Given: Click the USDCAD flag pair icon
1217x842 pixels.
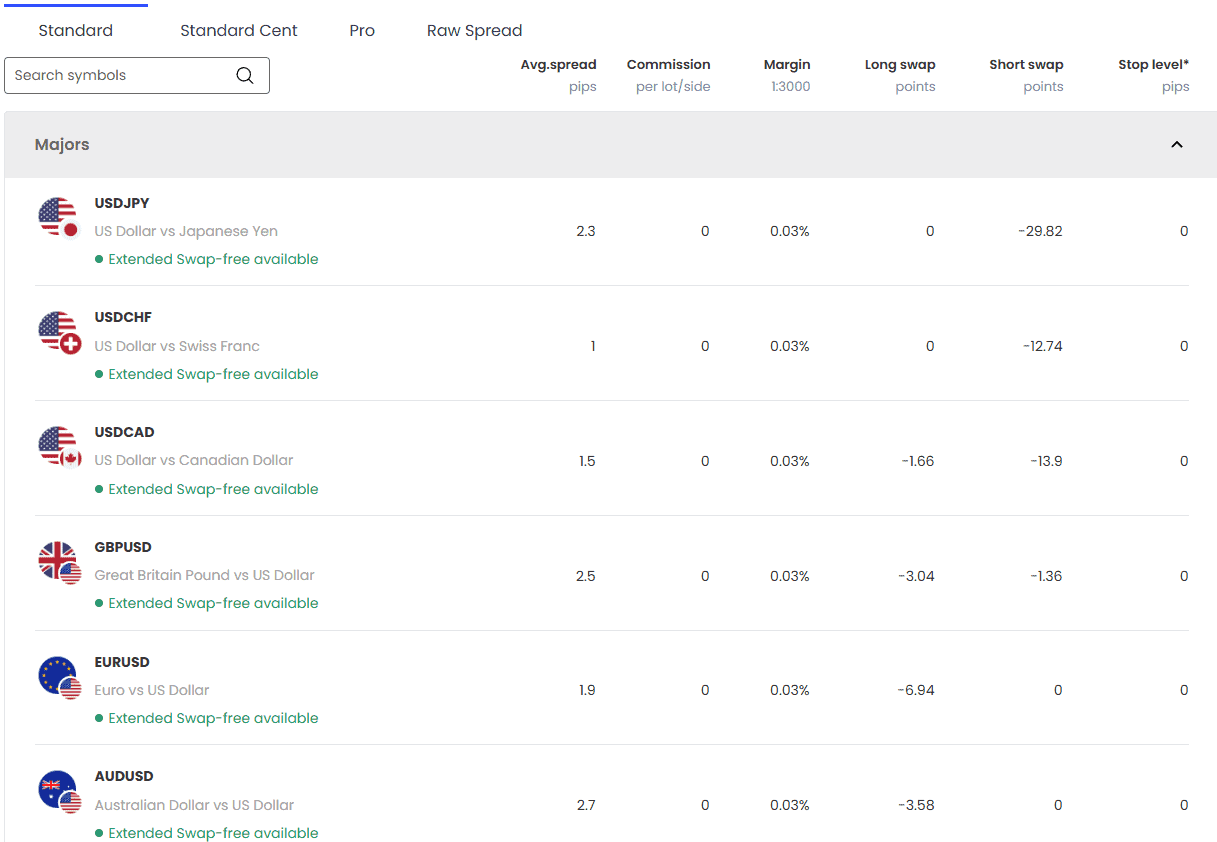Looking at the screenshot, I should pyautogui.click(x=58, y=447).
